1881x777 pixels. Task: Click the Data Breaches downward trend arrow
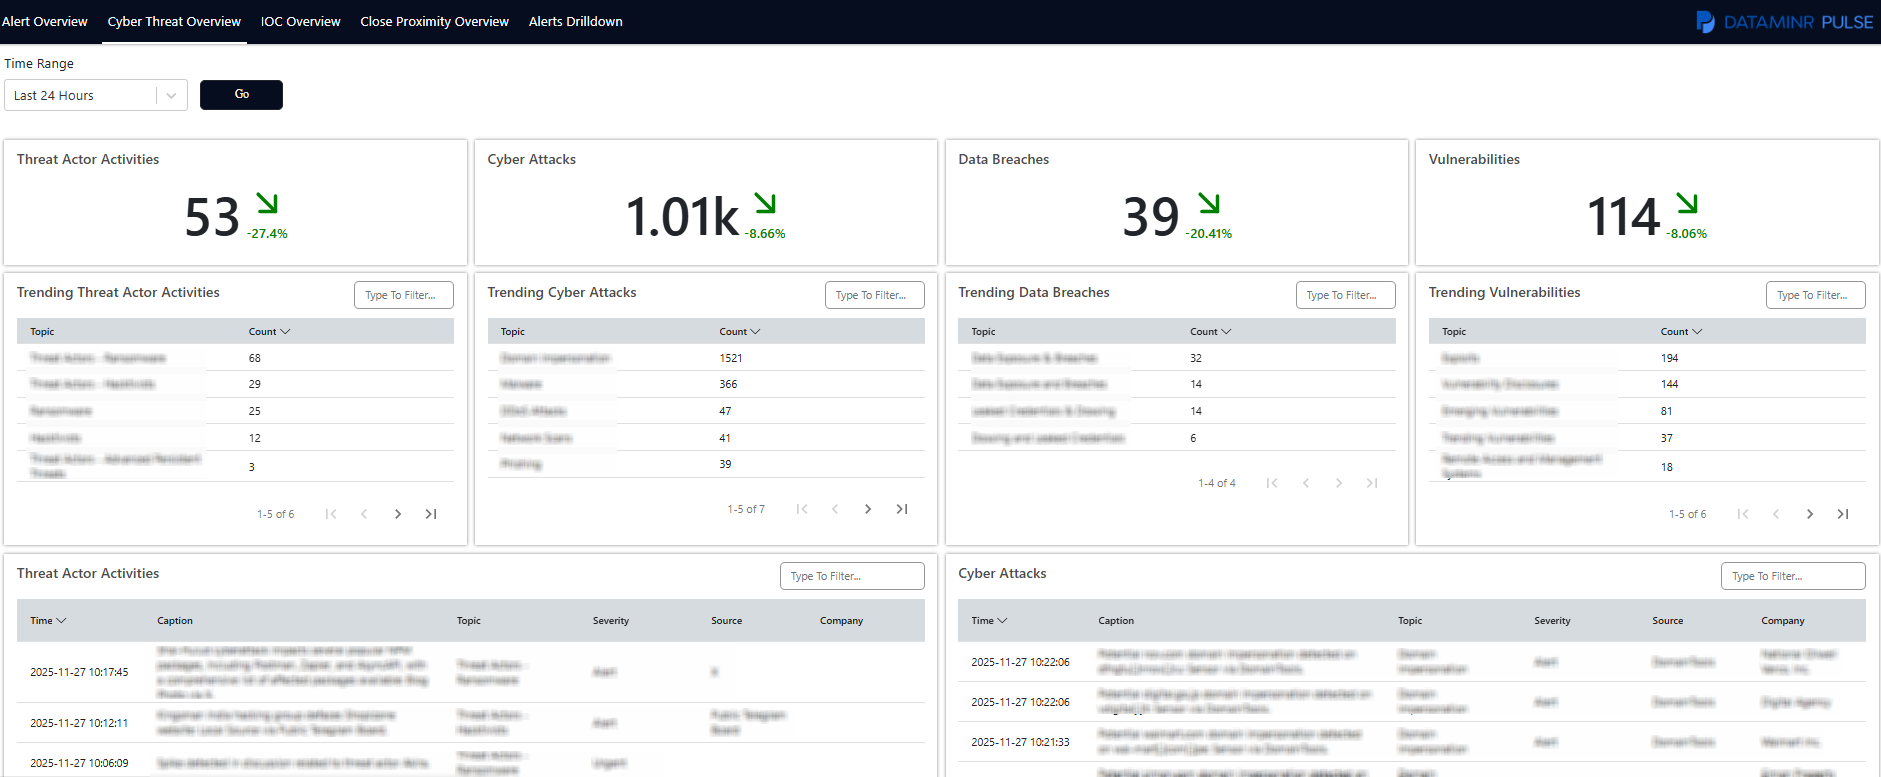1209,203
